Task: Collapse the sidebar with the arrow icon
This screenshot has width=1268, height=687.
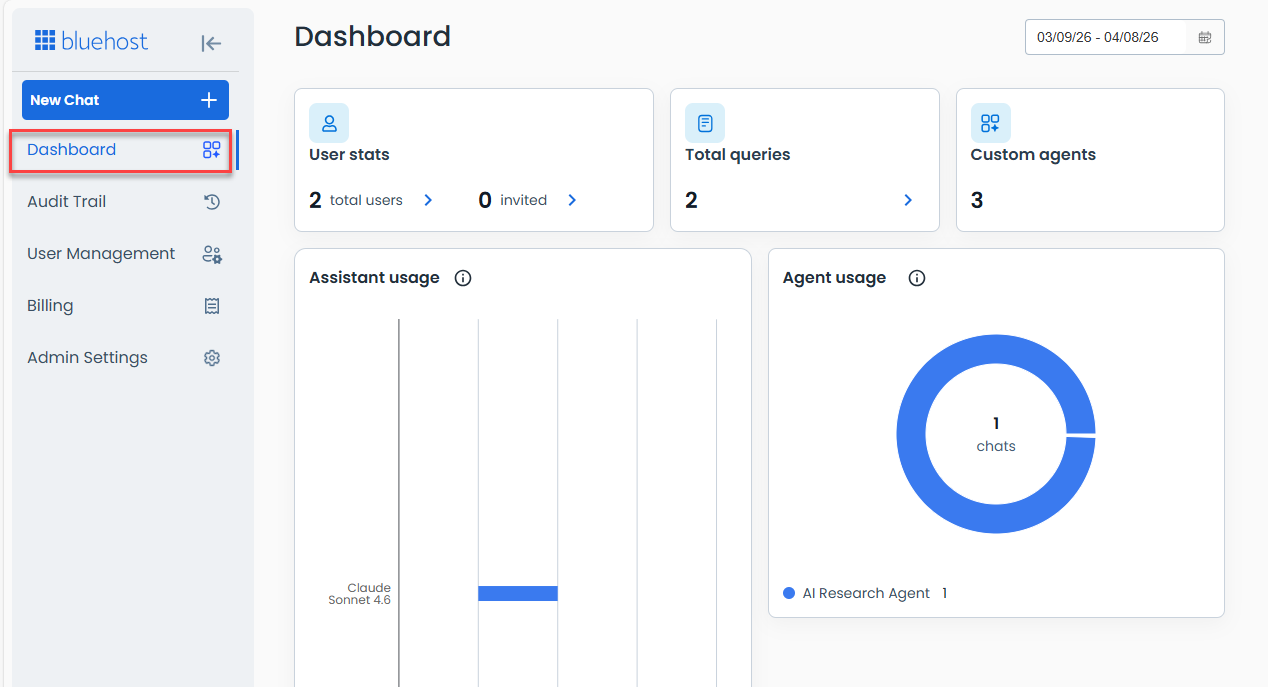Action: [211, 43]
